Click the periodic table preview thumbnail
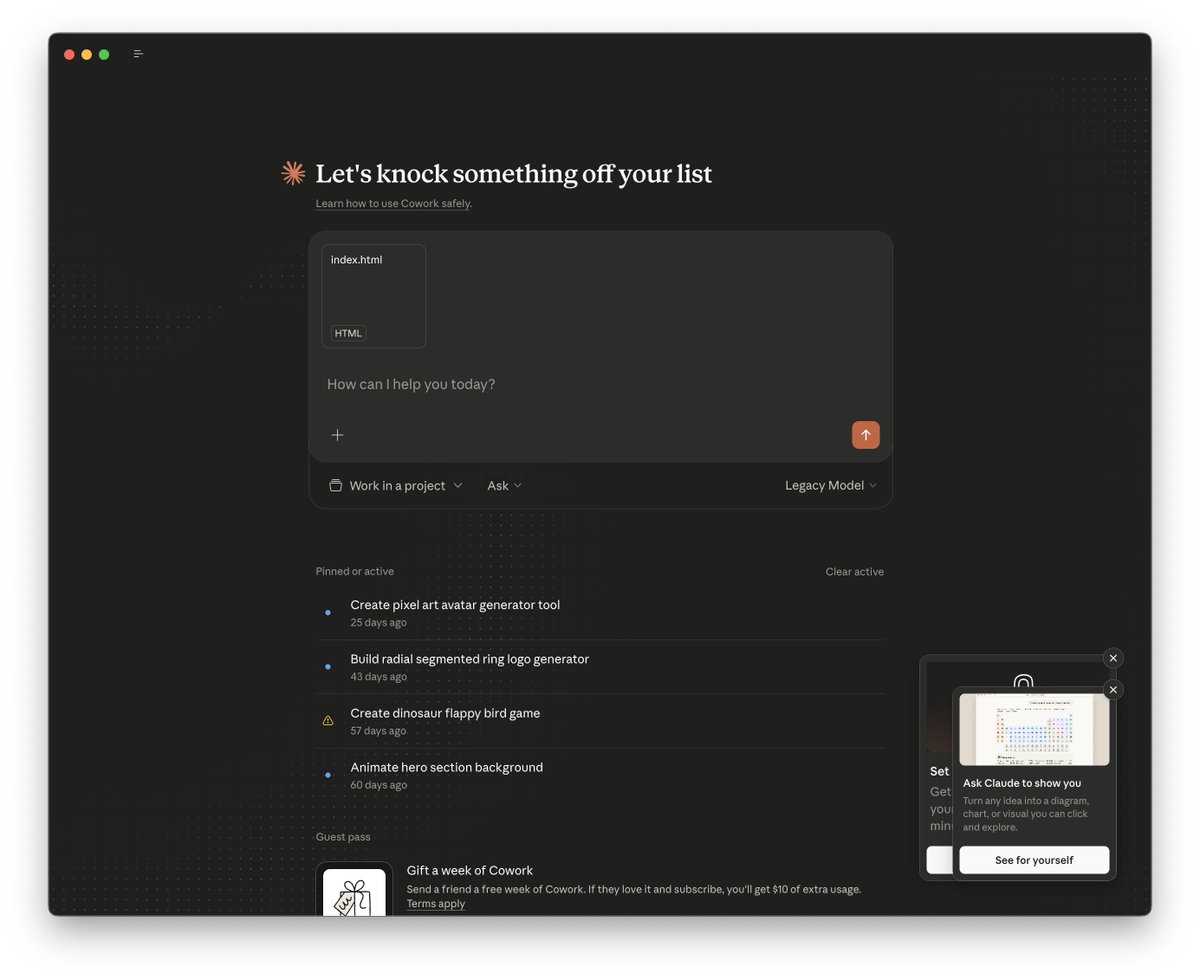 [x=1034, y=730]
